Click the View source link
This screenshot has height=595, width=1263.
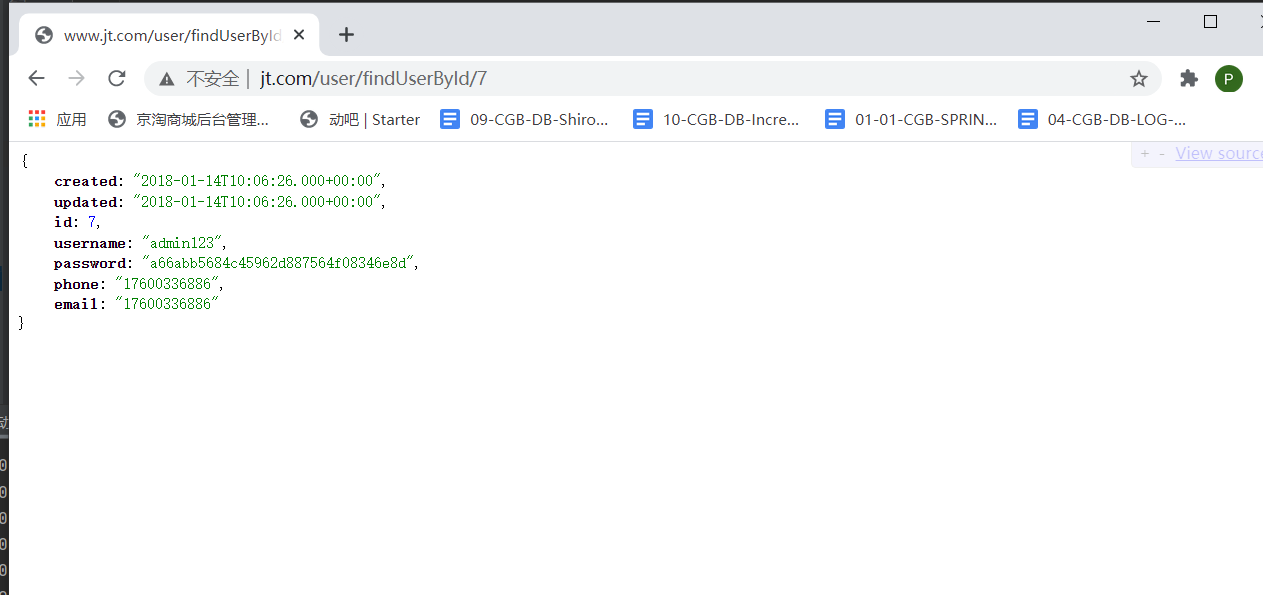pyautogui.click(x=1219, y=153)
